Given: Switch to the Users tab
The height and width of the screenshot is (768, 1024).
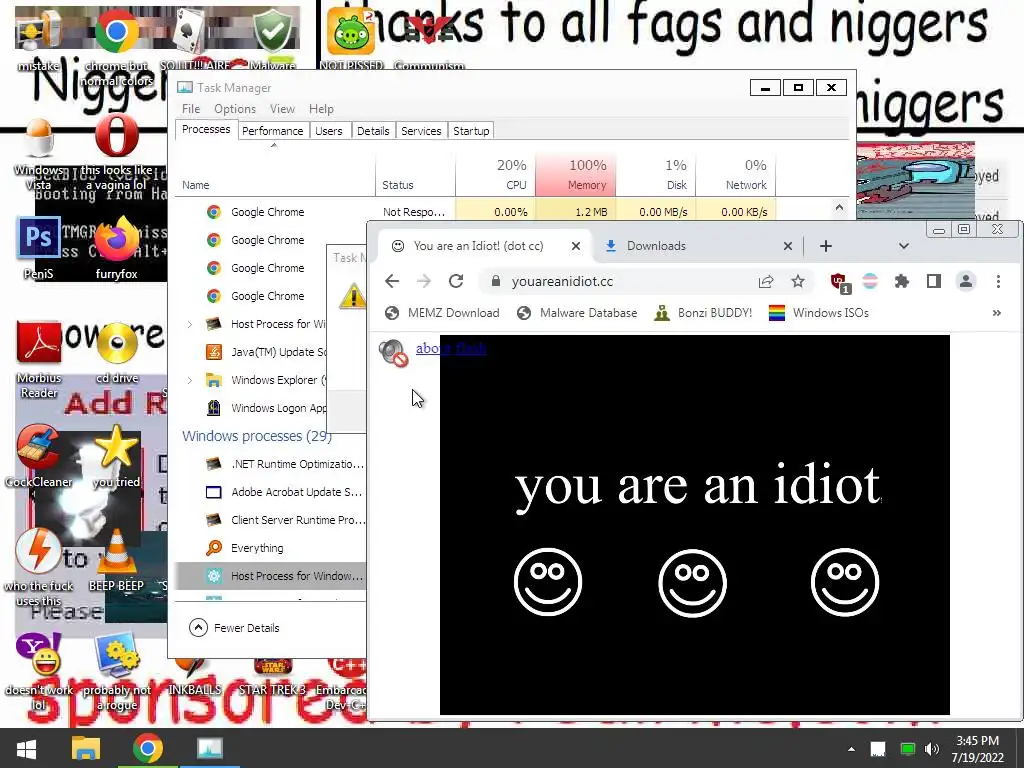Looking at the screenshot, I should point(328,131).
